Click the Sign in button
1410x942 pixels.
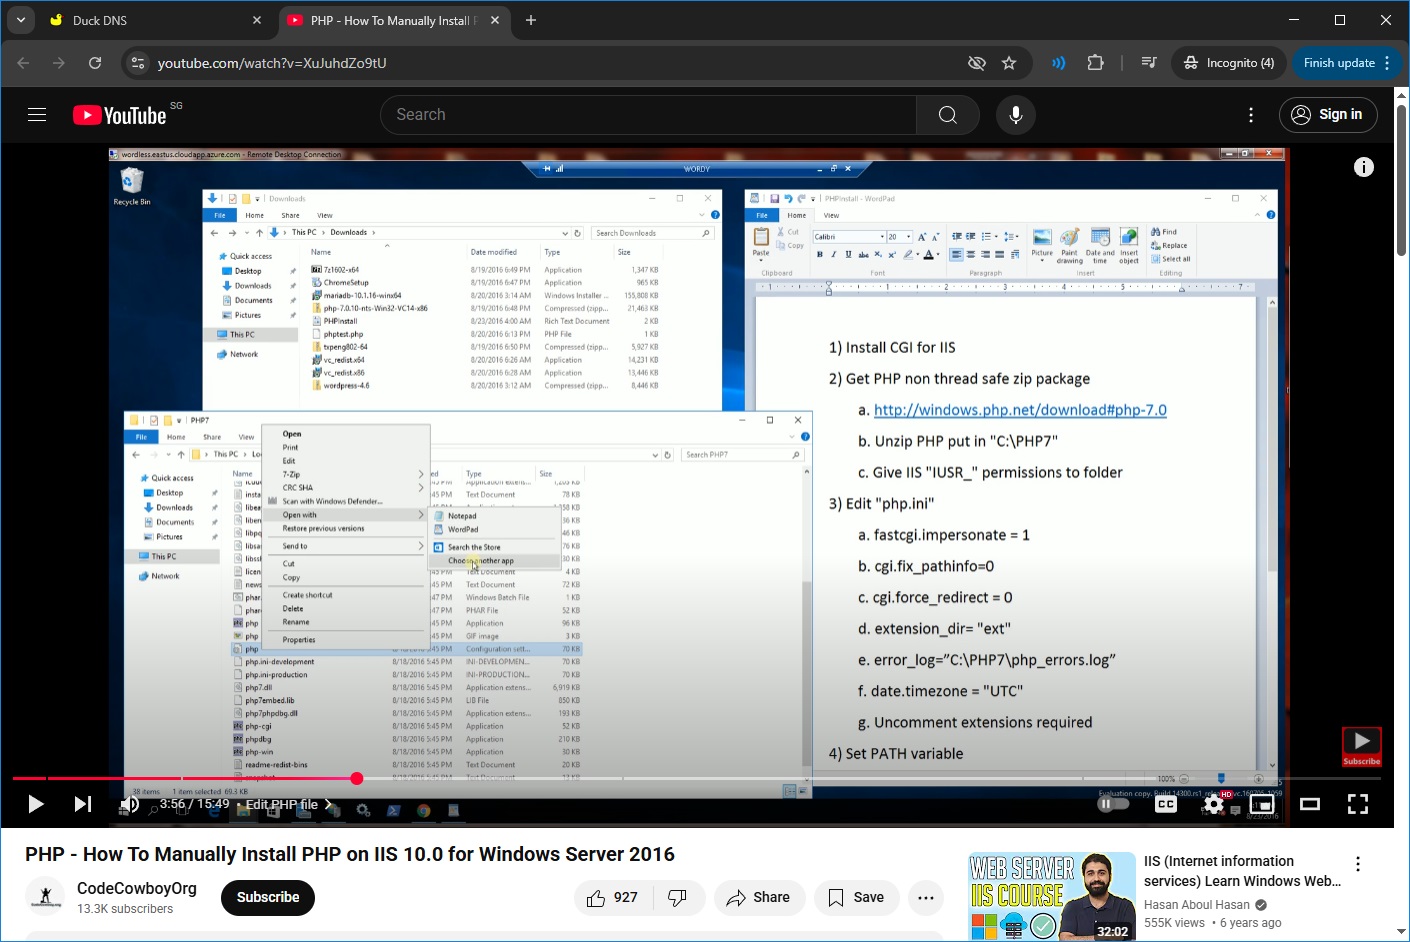(1327, 115)
